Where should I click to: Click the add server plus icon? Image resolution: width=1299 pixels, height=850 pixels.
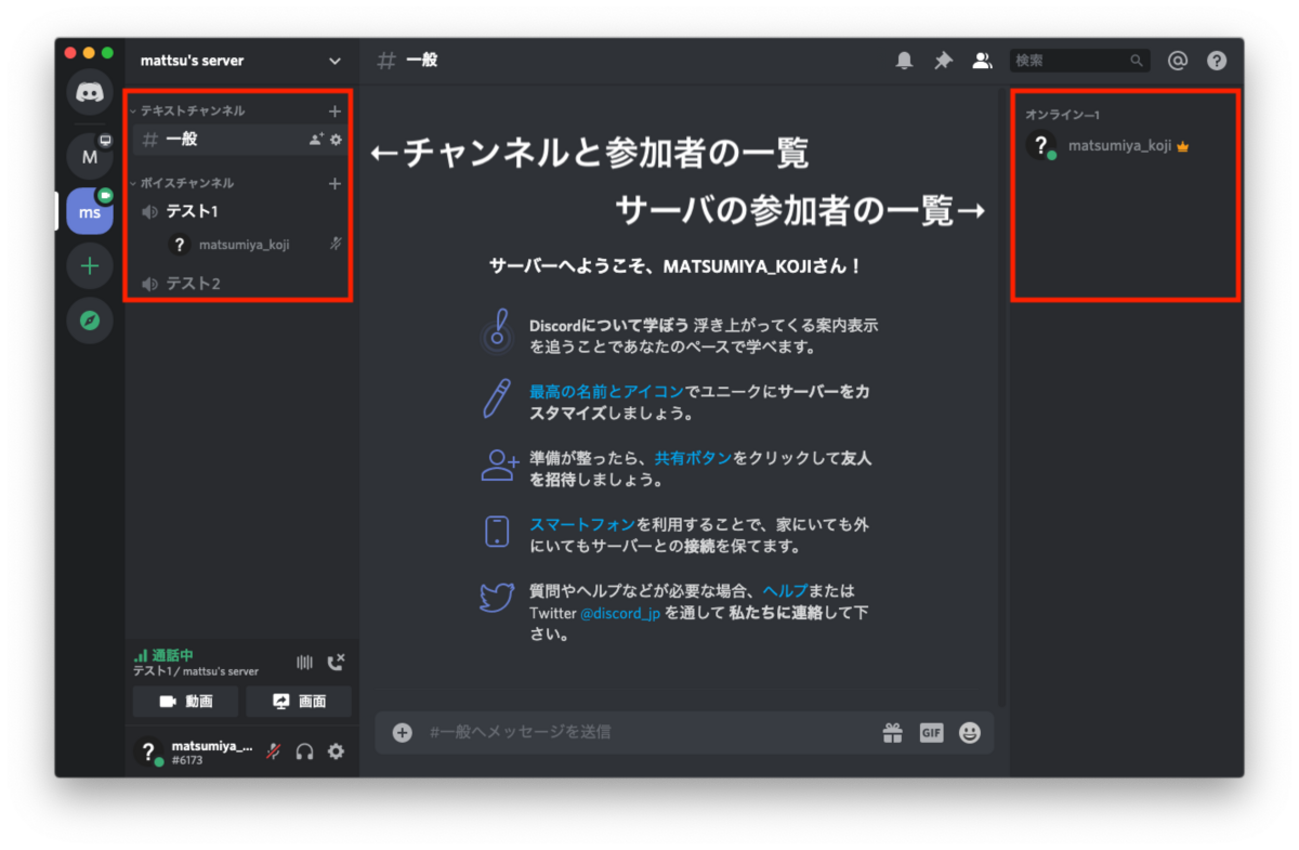tap(89, 266)
